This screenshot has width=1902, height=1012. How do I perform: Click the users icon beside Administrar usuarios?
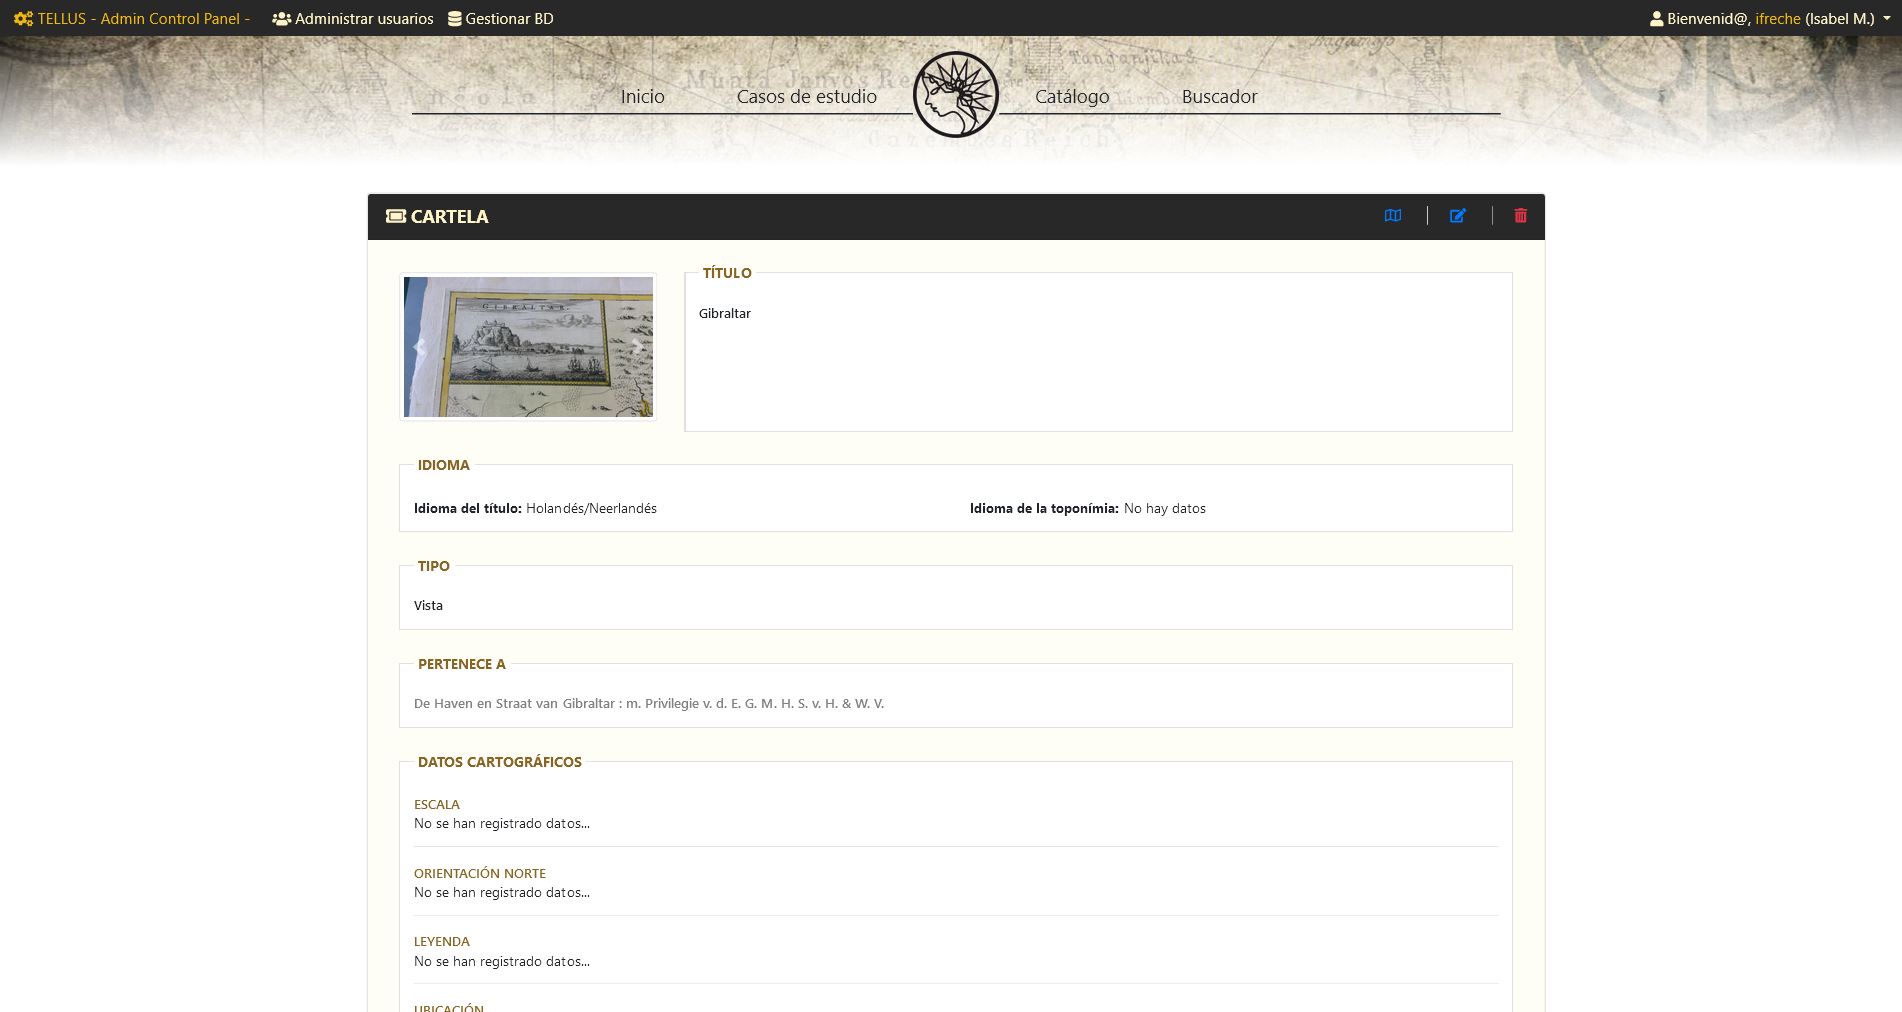point(281,18)
